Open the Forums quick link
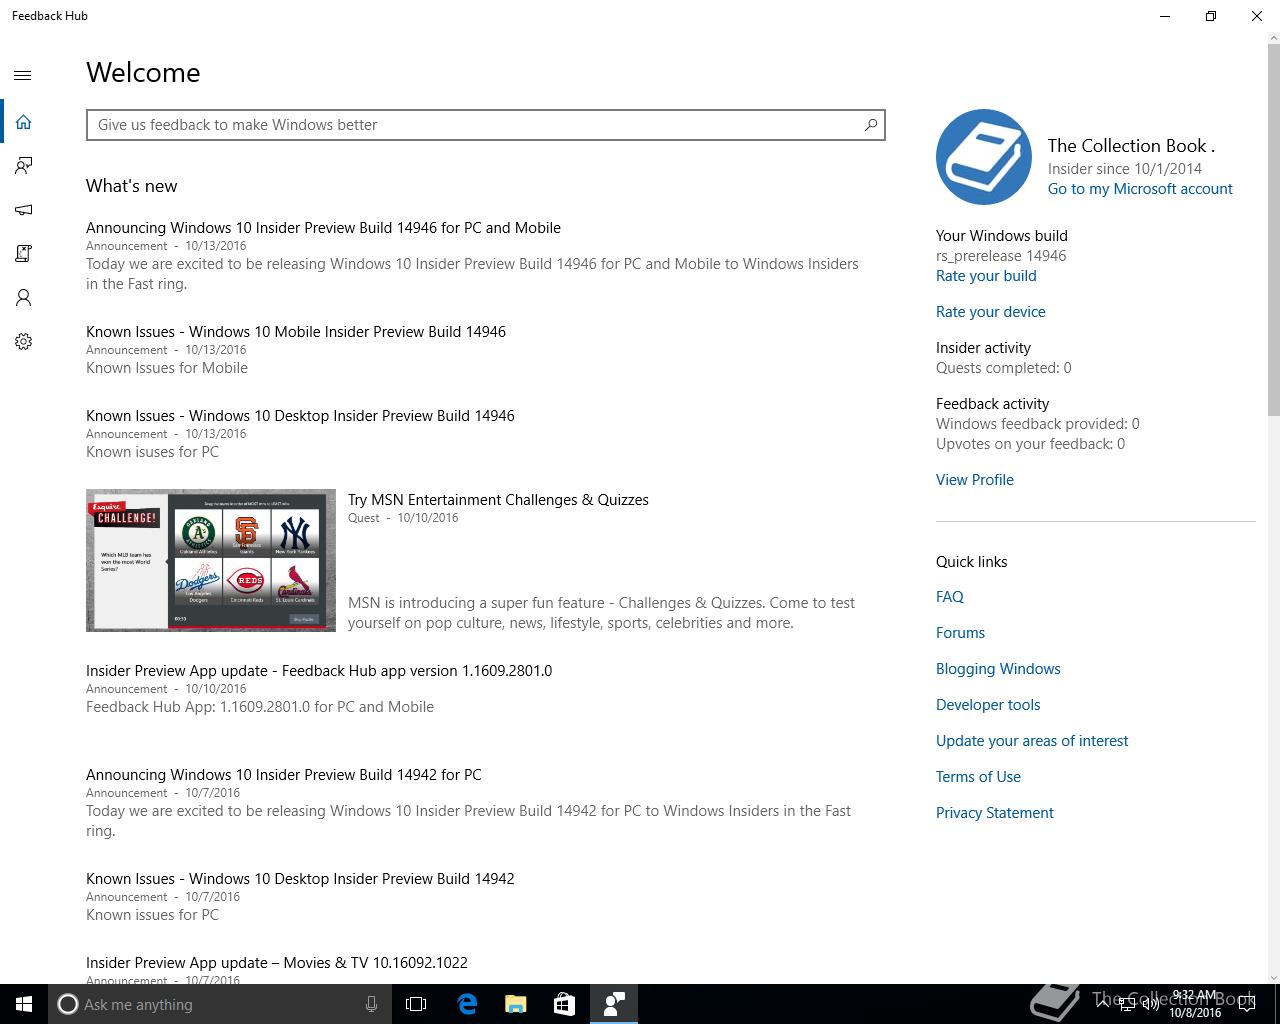1280x1024 pixels. 960,633
